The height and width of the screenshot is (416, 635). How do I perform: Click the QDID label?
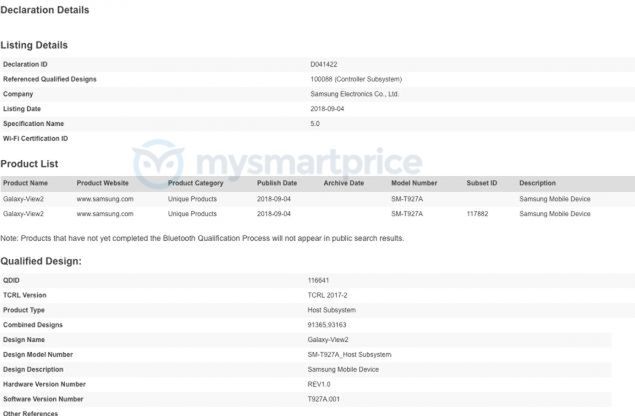[11, 280]
